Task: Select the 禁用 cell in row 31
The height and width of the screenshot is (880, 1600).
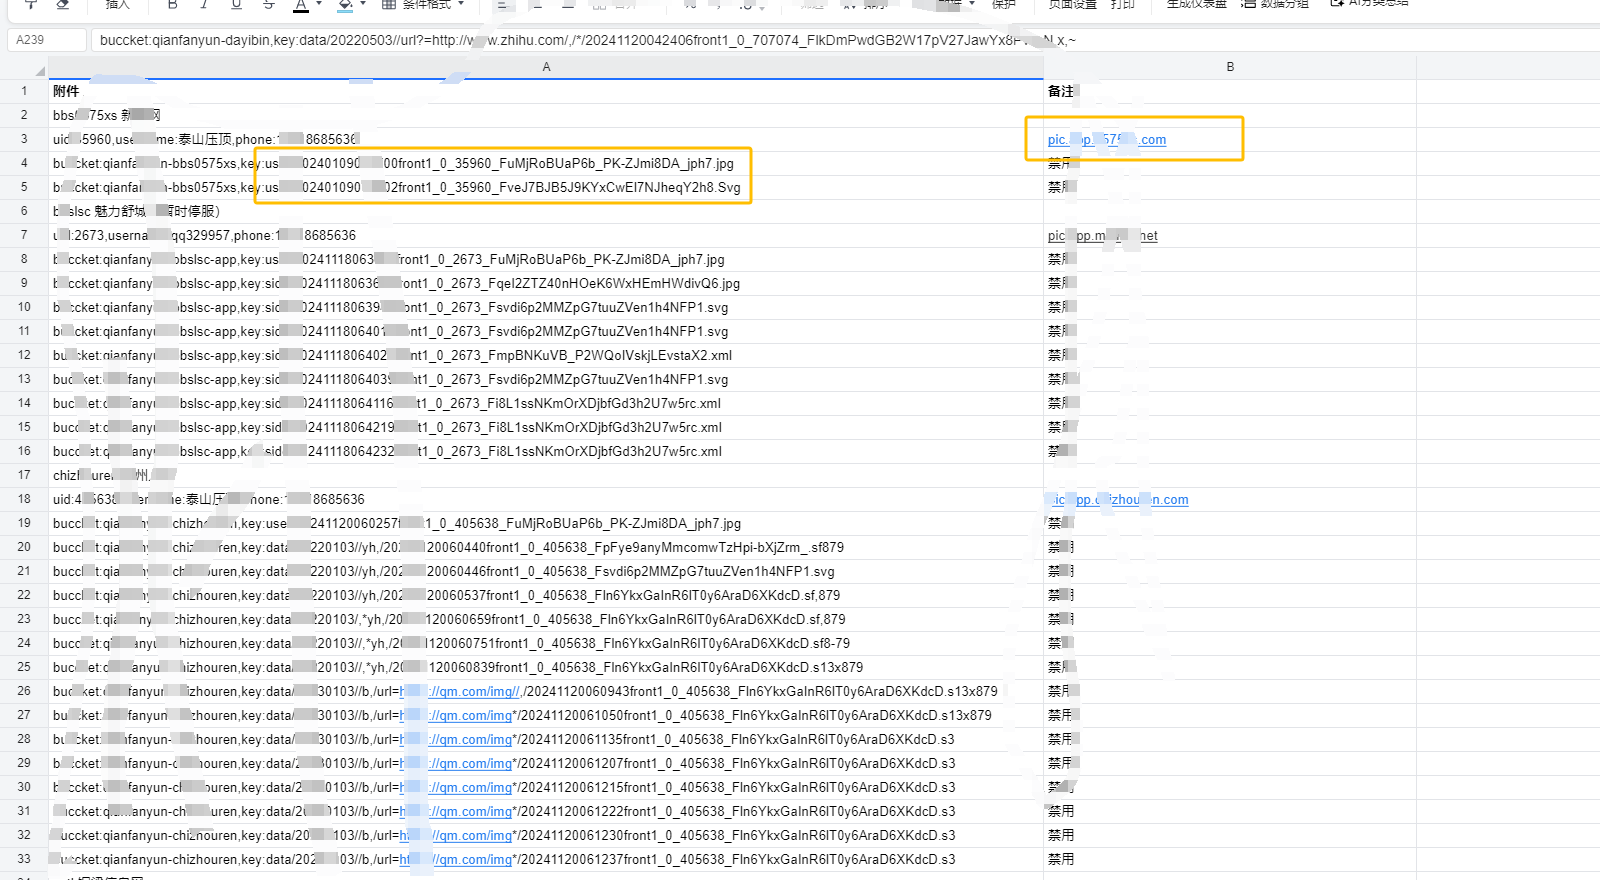Action: pyautogui.click(x=1230, y=811)
